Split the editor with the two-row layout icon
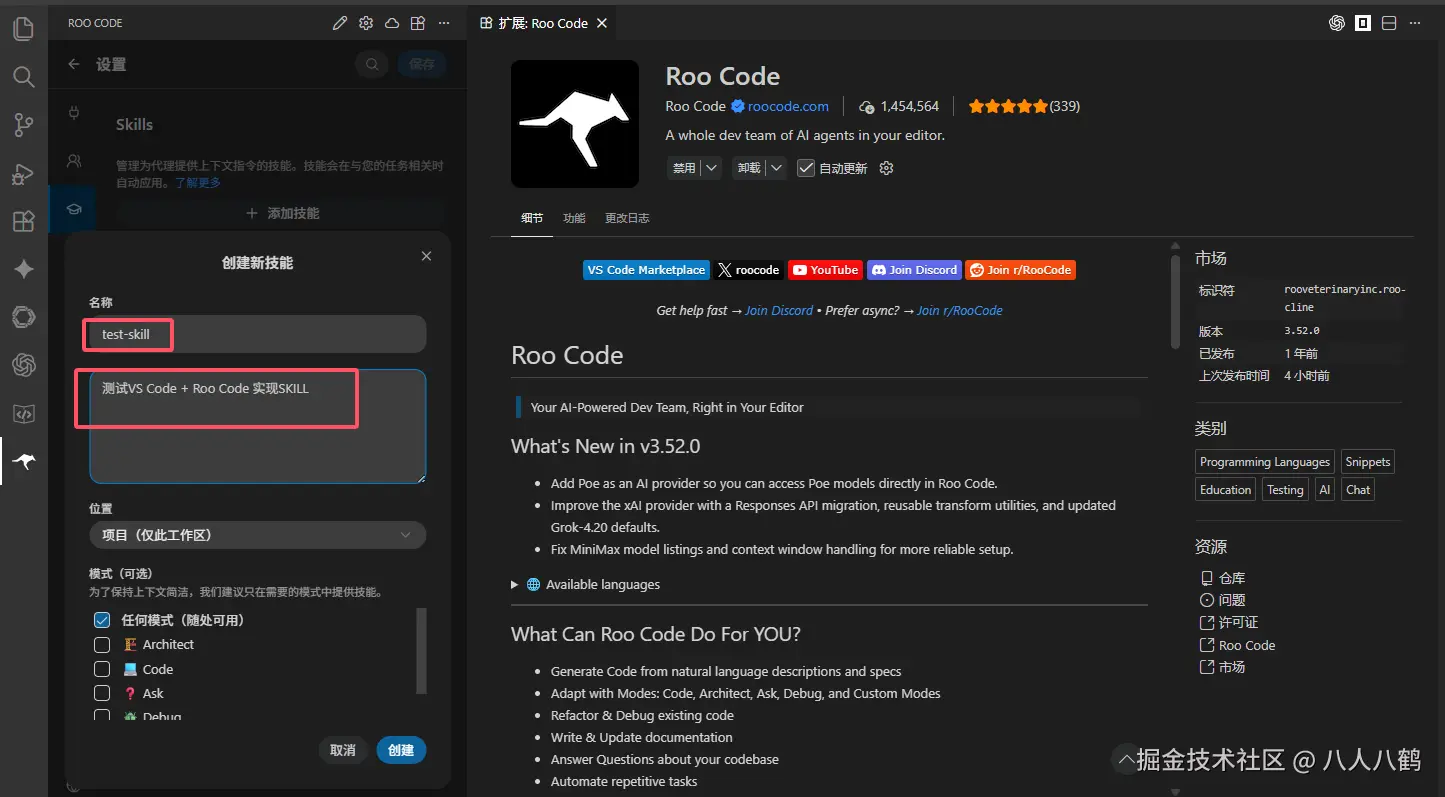The image size is (1445, 797). (x=1389, y=23)
